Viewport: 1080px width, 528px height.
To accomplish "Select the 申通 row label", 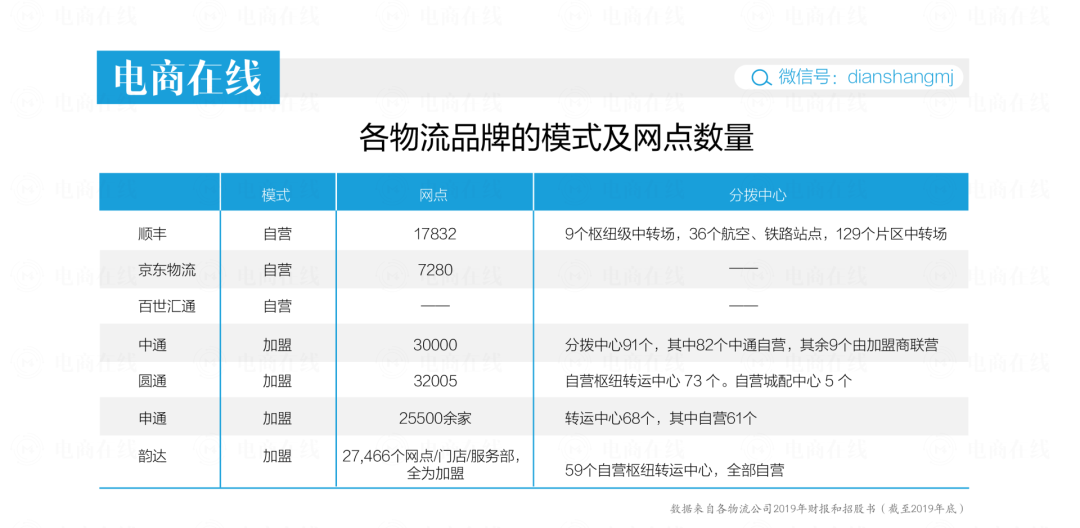I will 153,418.
